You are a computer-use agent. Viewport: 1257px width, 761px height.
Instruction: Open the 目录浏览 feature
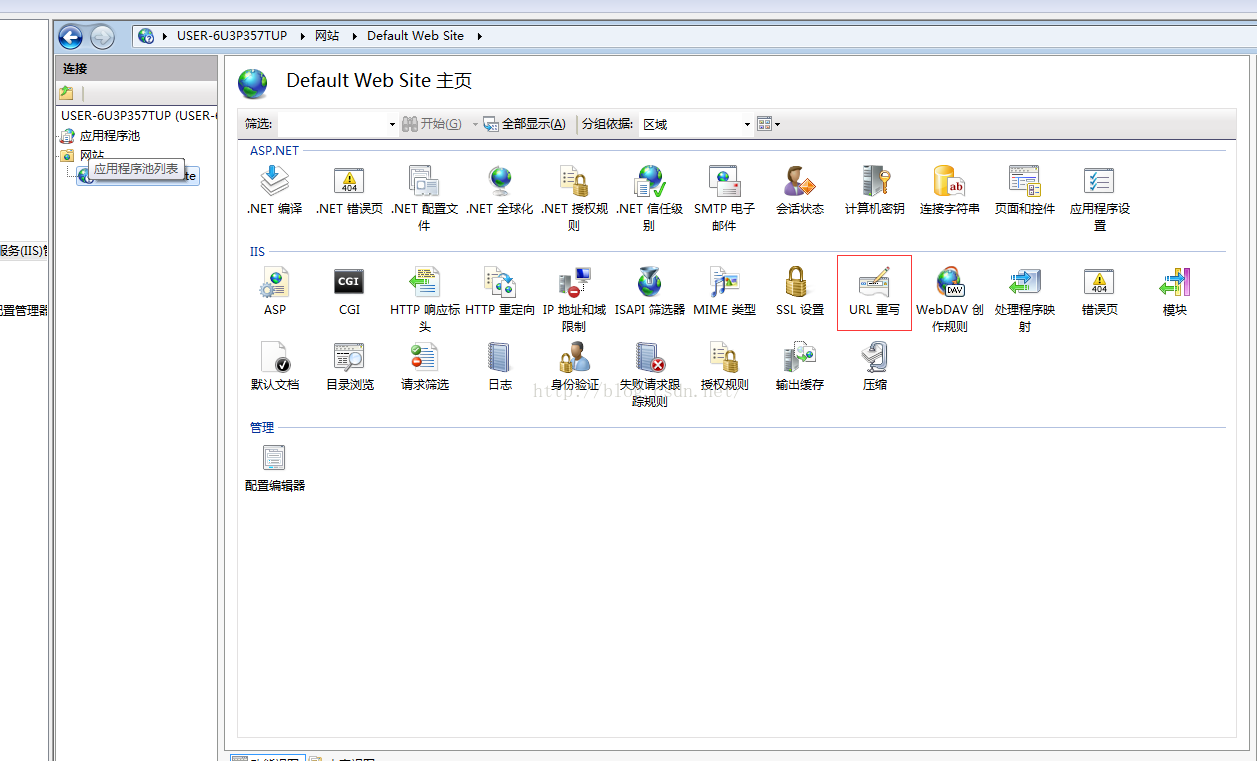349,366
